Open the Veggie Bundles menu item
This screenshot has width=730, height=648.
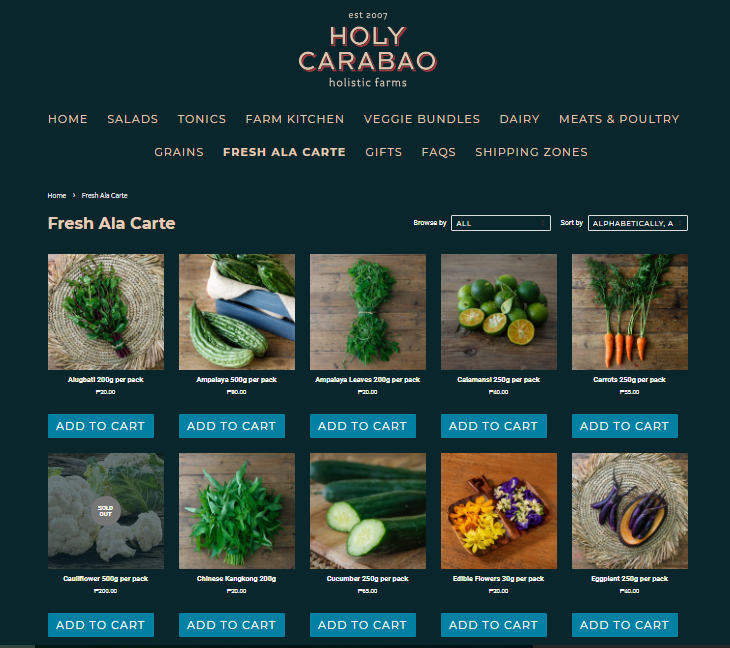point(422,119)
